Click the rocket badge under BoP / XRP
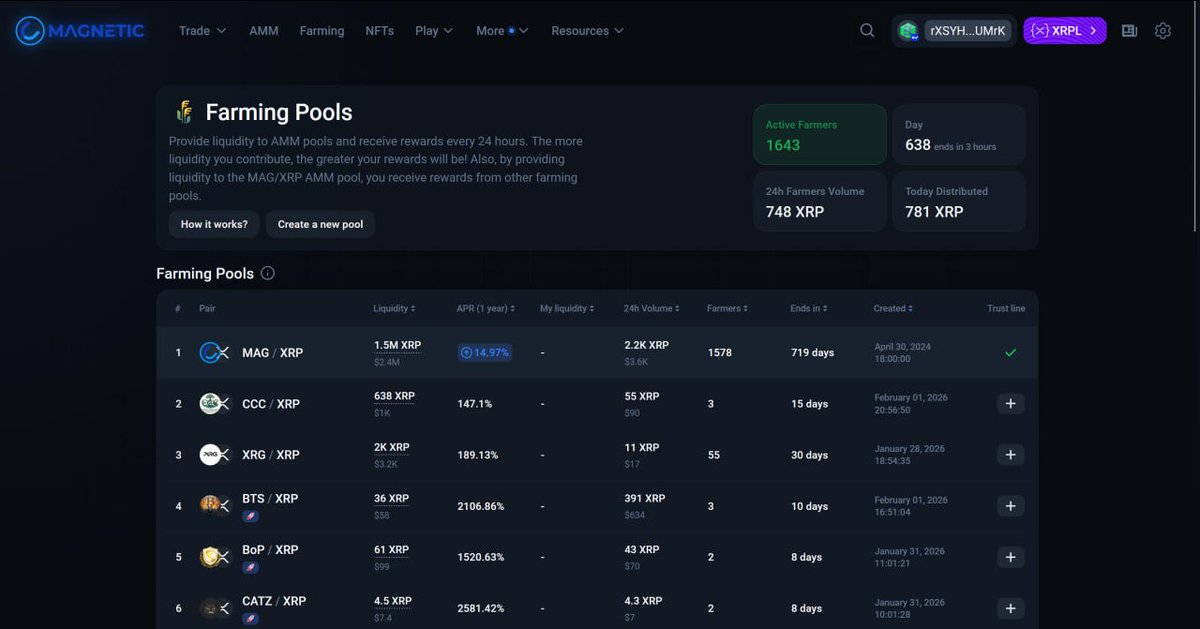Viewport: 1200px width, 629px height. (250, 567)
